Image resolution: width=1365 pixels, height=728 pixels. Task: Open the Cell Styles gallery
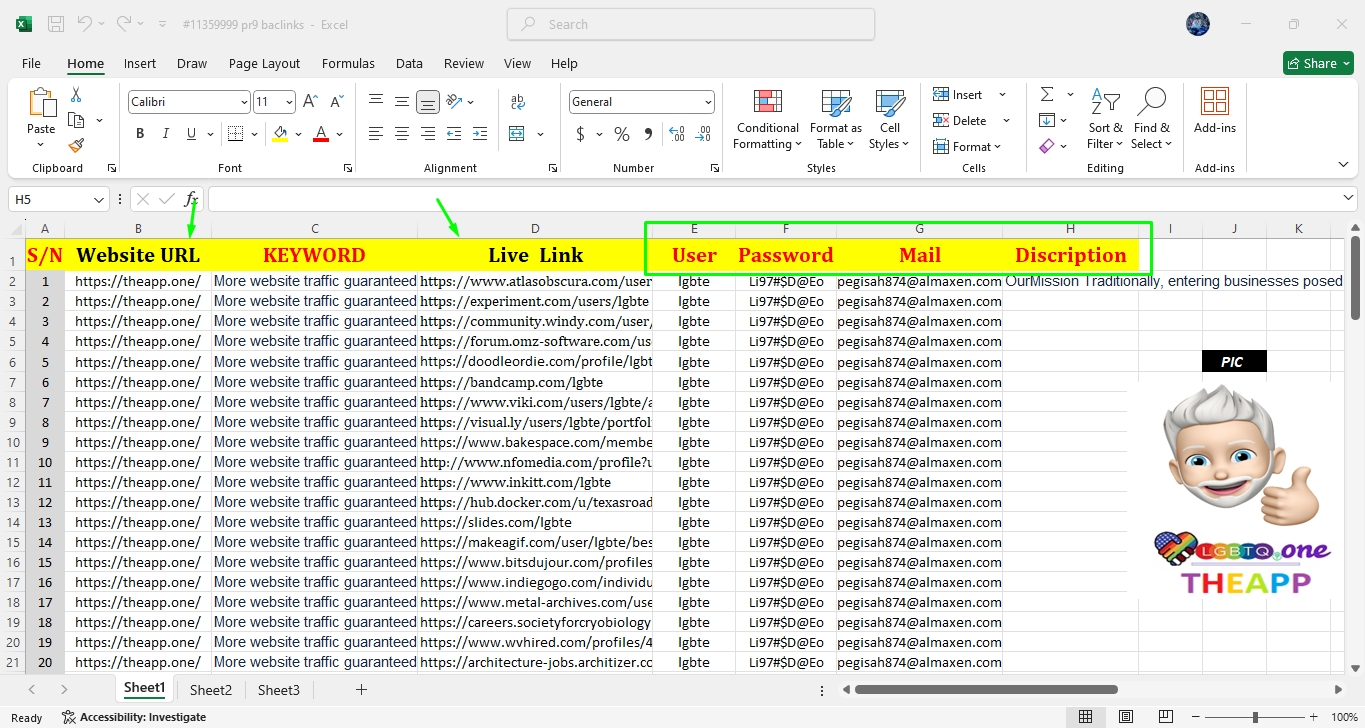pos(888,119)
